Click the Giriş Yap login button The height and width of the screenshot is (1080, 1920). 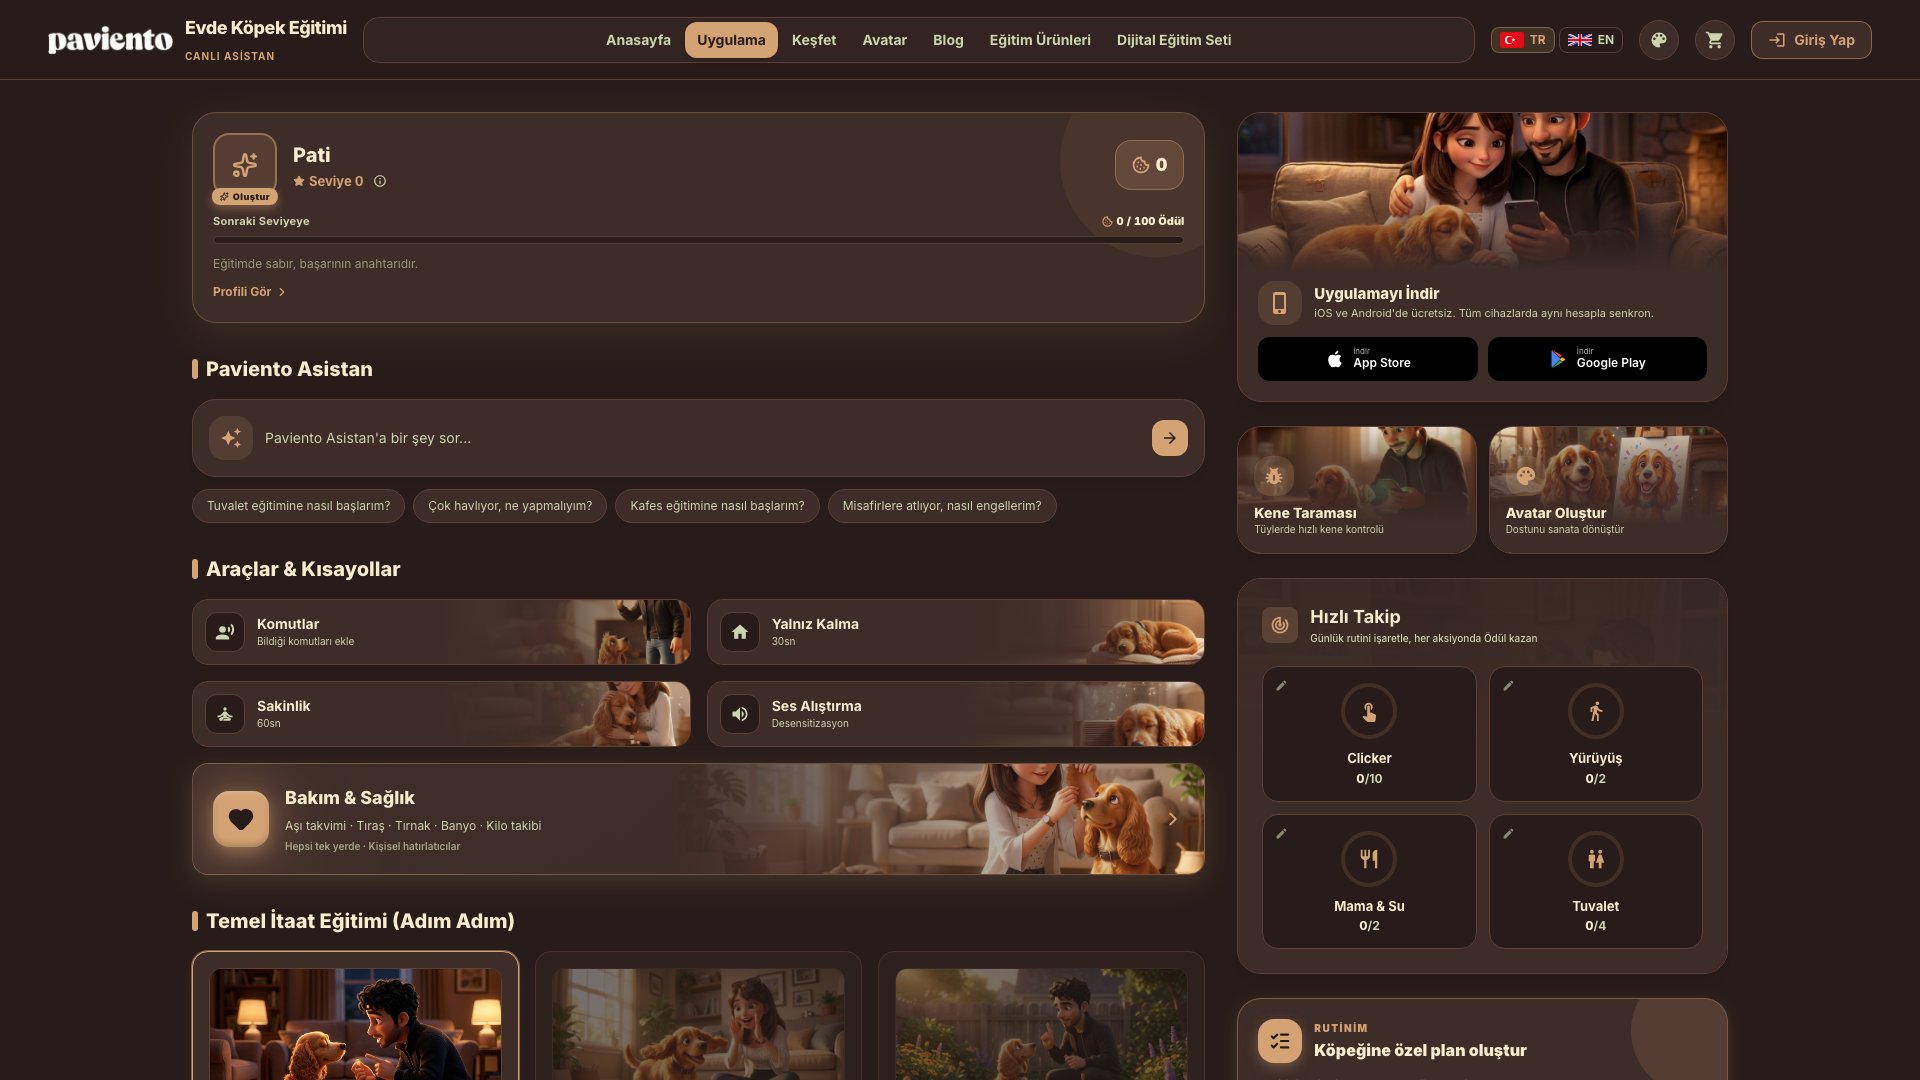(x=1811, y=40)
